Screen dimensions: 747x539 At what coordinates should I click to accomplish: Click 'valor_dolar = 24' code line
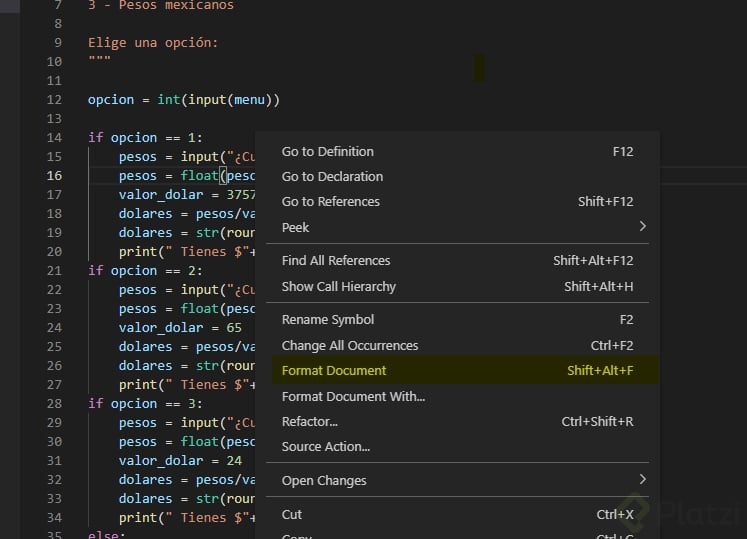coord(180,461)
